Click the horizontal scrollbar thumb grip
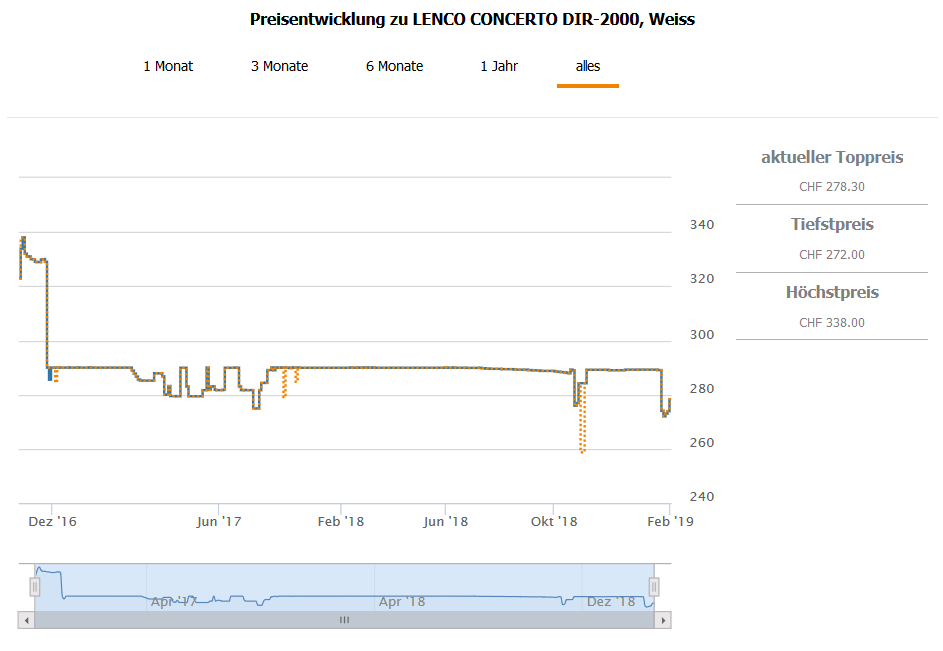This screenshot has width=943, height=651. pos(344,620)
